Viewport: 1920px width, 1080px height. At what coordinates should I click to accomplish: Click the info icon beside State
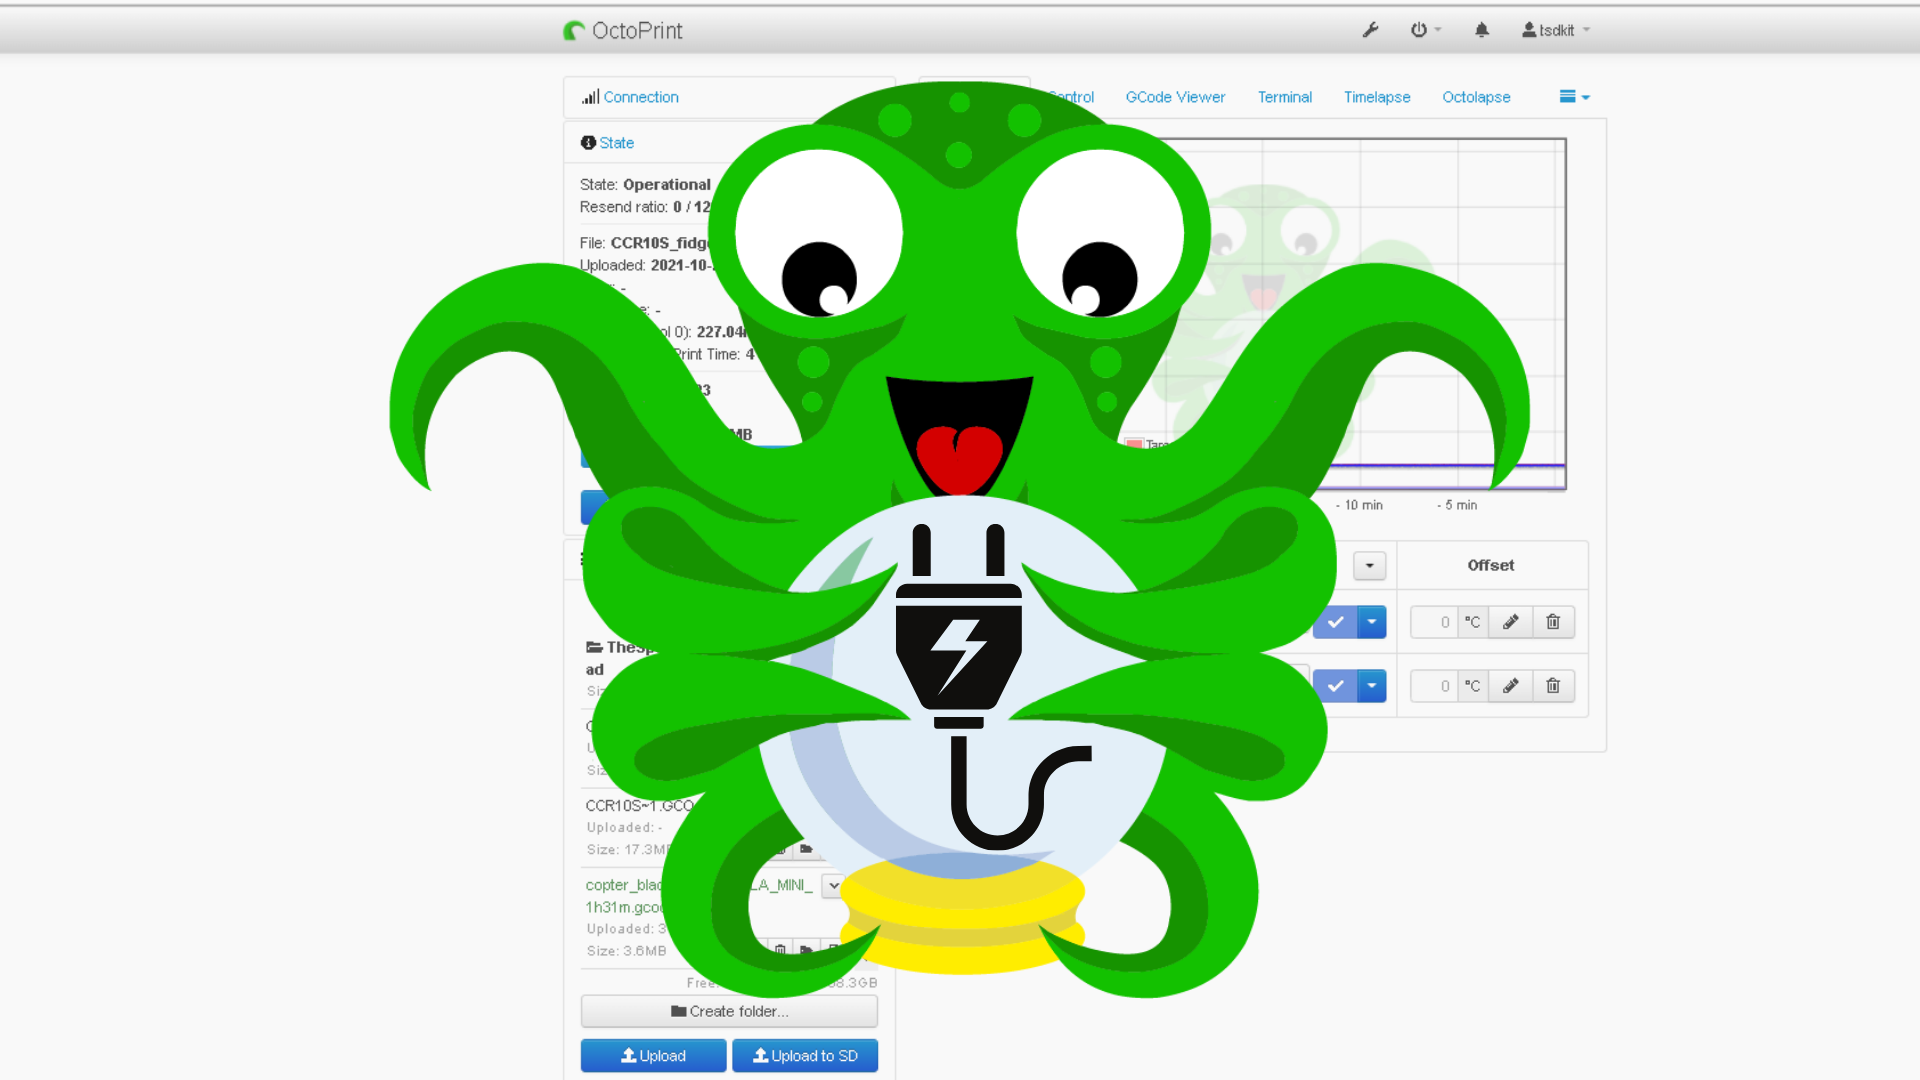(x=588, y=143)
